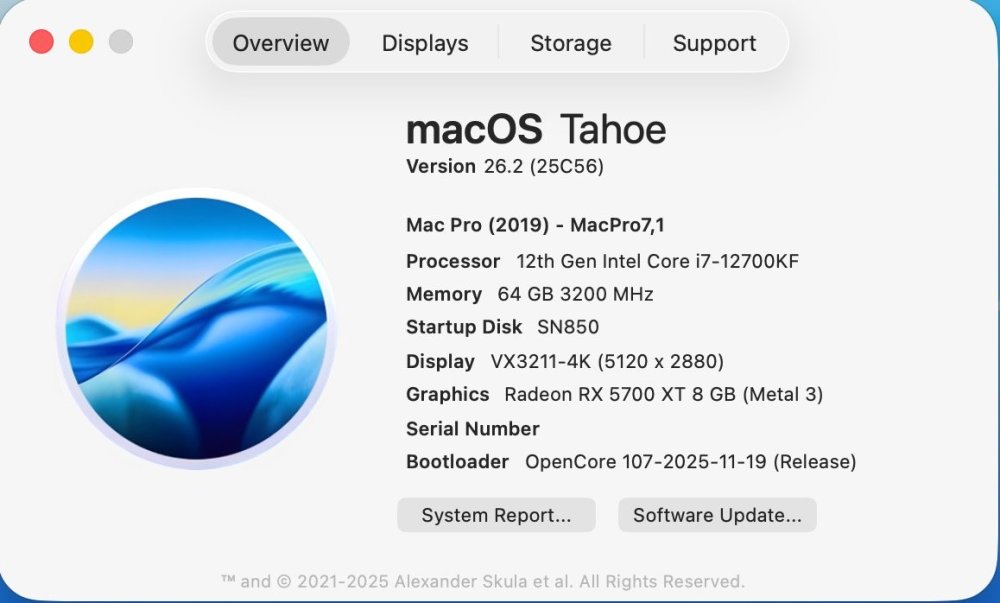Select the macOS Tahoe title text
The image size is (1000, 603).
(x=536, y=129)
